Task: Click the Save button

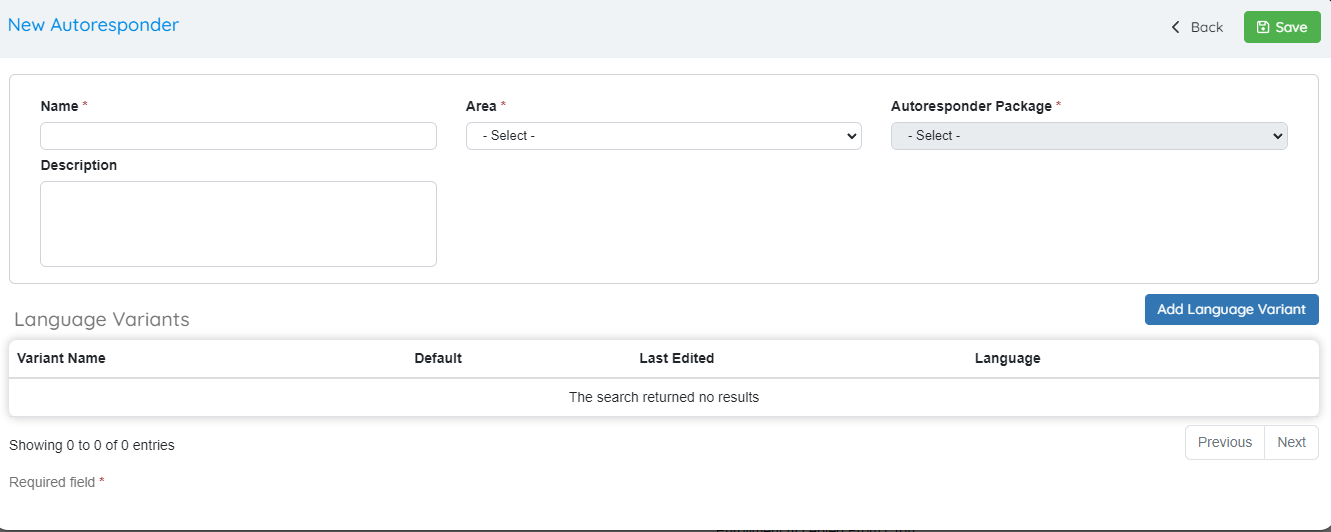Action: tap(1282, 27)
